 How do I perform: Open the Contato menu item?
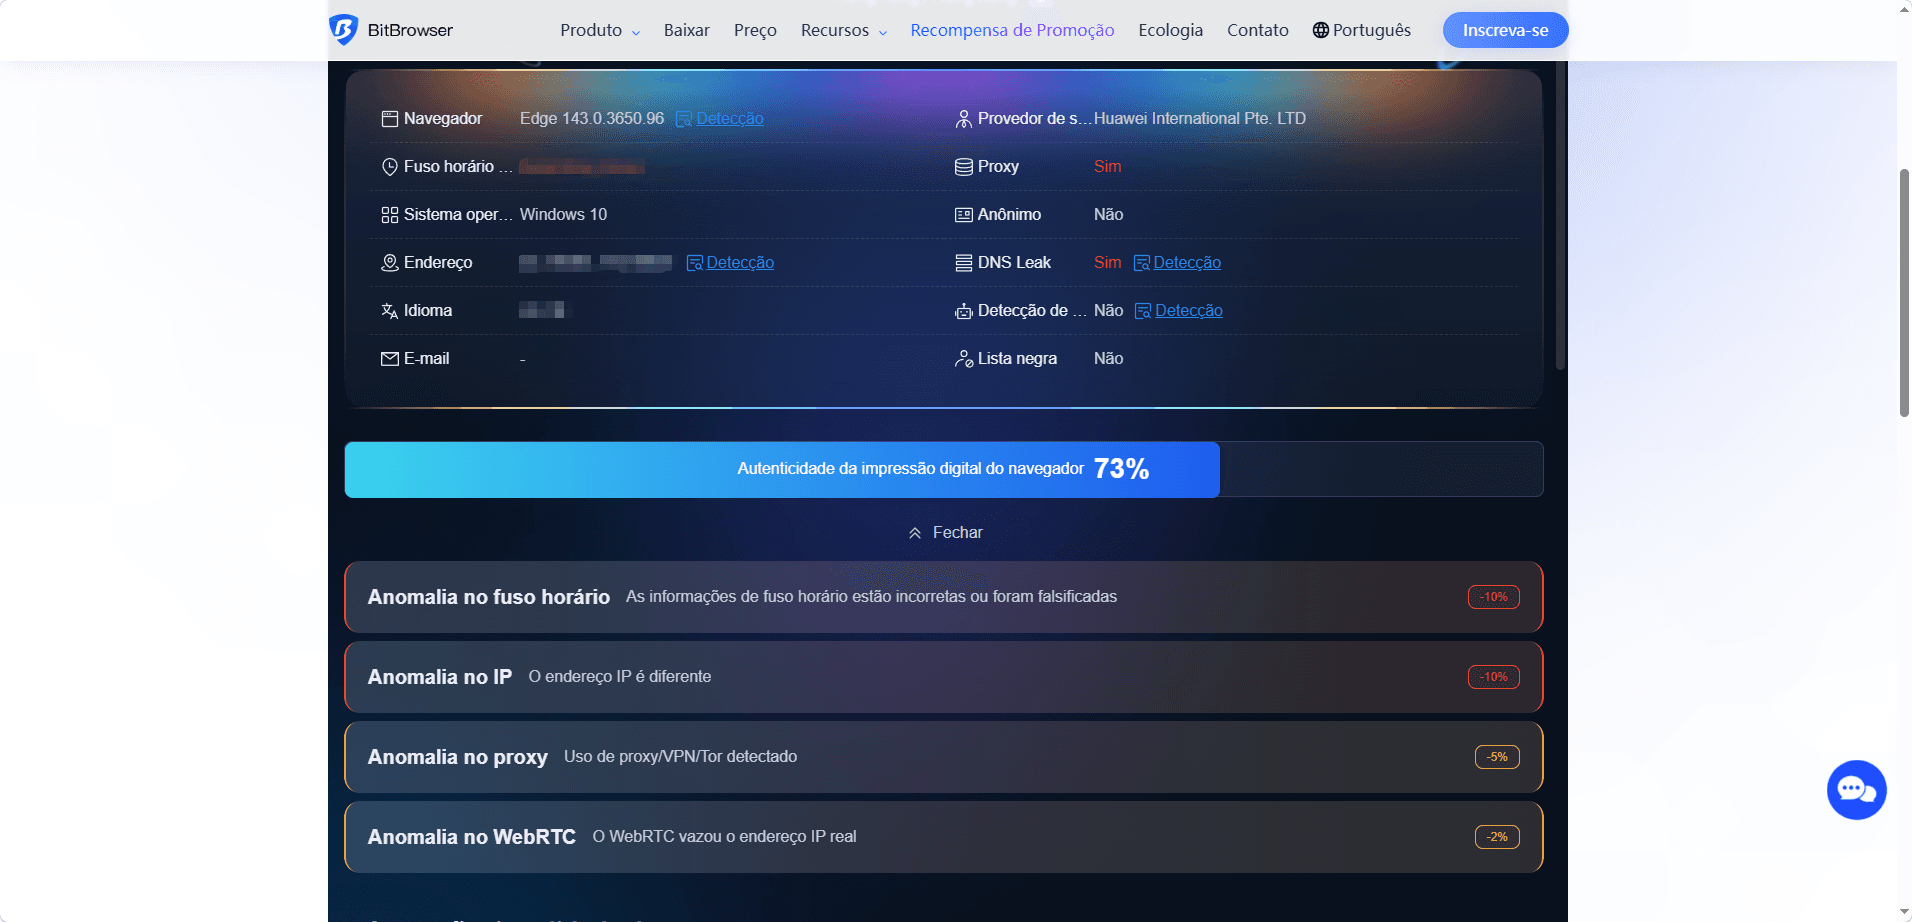point(1257,30)
